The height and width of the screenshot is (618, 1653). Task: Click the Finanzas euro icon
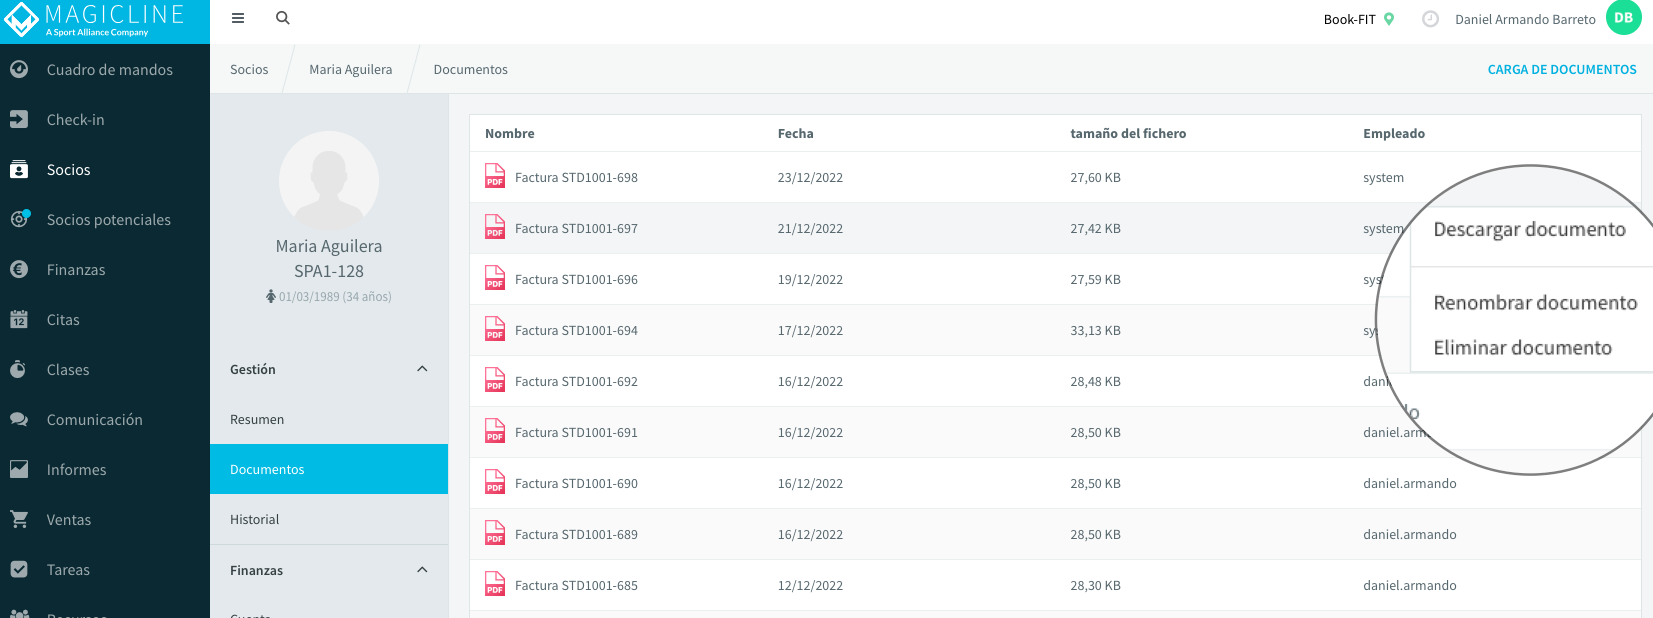(19, 269)
